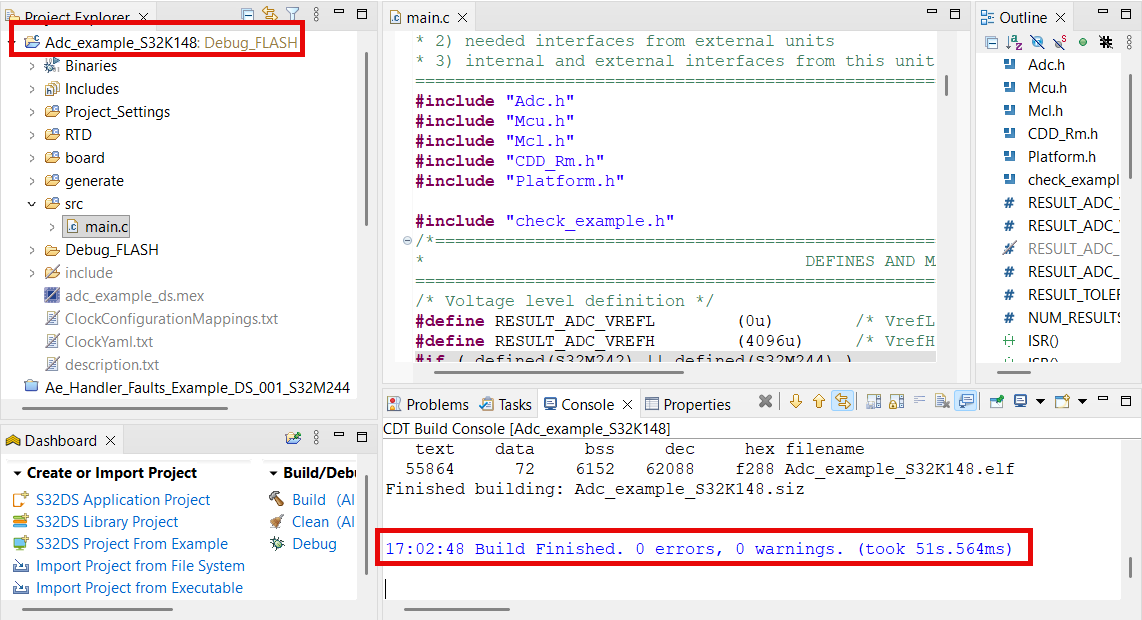Click the Import Project from File System link

140,565
